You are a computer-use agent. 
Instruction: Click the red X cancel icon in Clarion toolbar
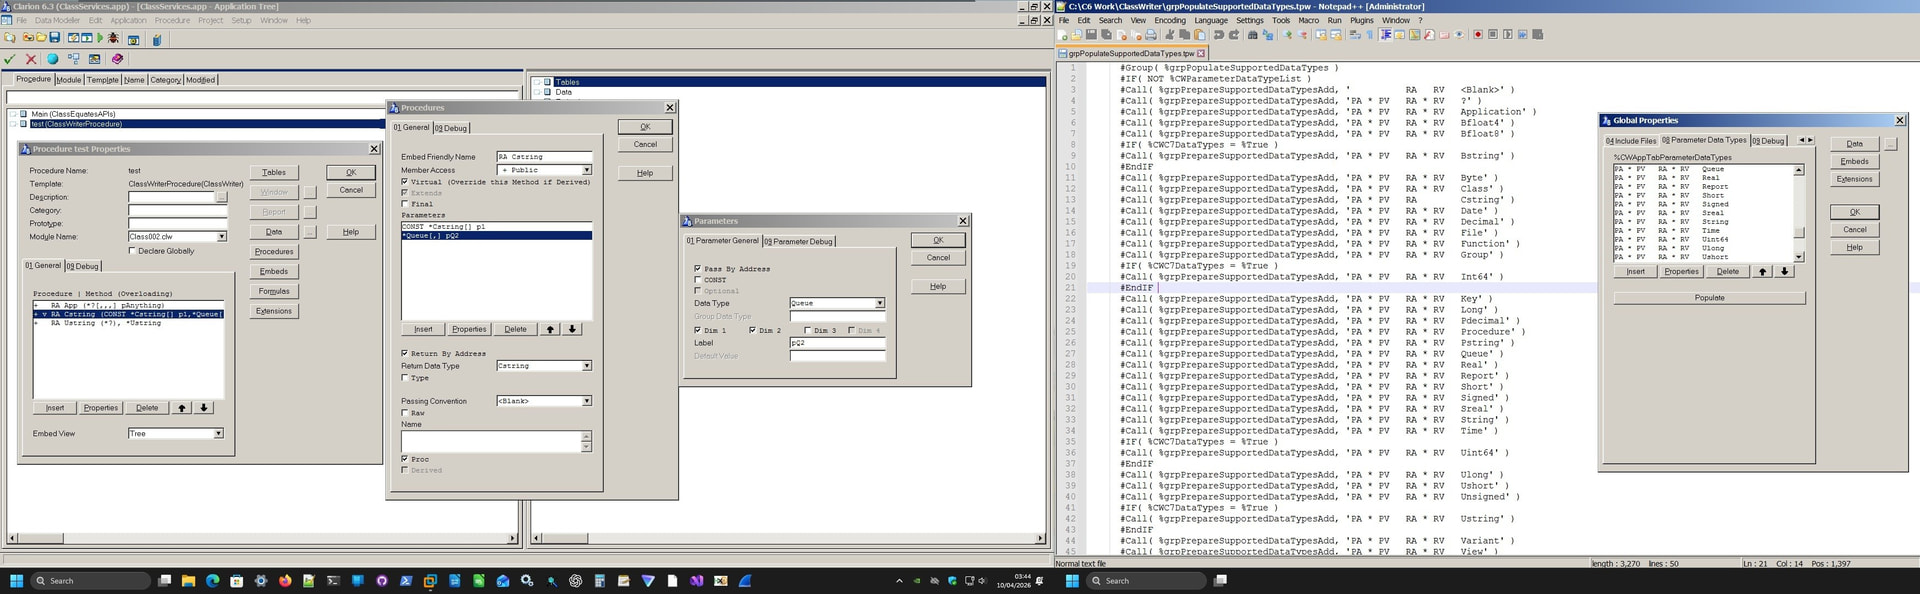coord(31,59)
